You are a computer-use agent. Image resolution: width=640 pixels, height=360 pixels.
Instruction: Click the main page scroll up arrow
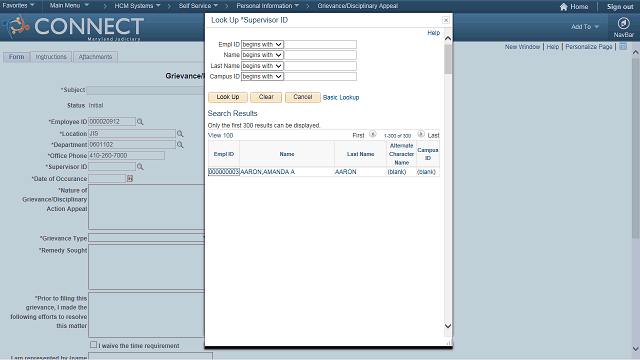coord(636,53)
